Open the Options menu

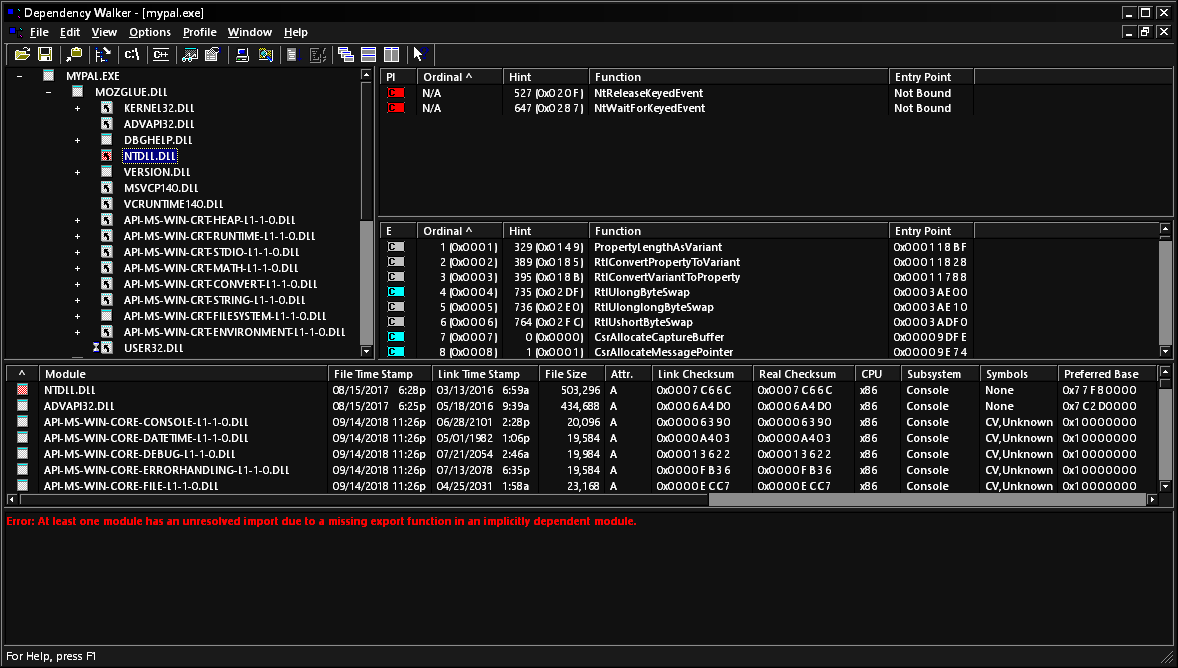click(149, 32)
